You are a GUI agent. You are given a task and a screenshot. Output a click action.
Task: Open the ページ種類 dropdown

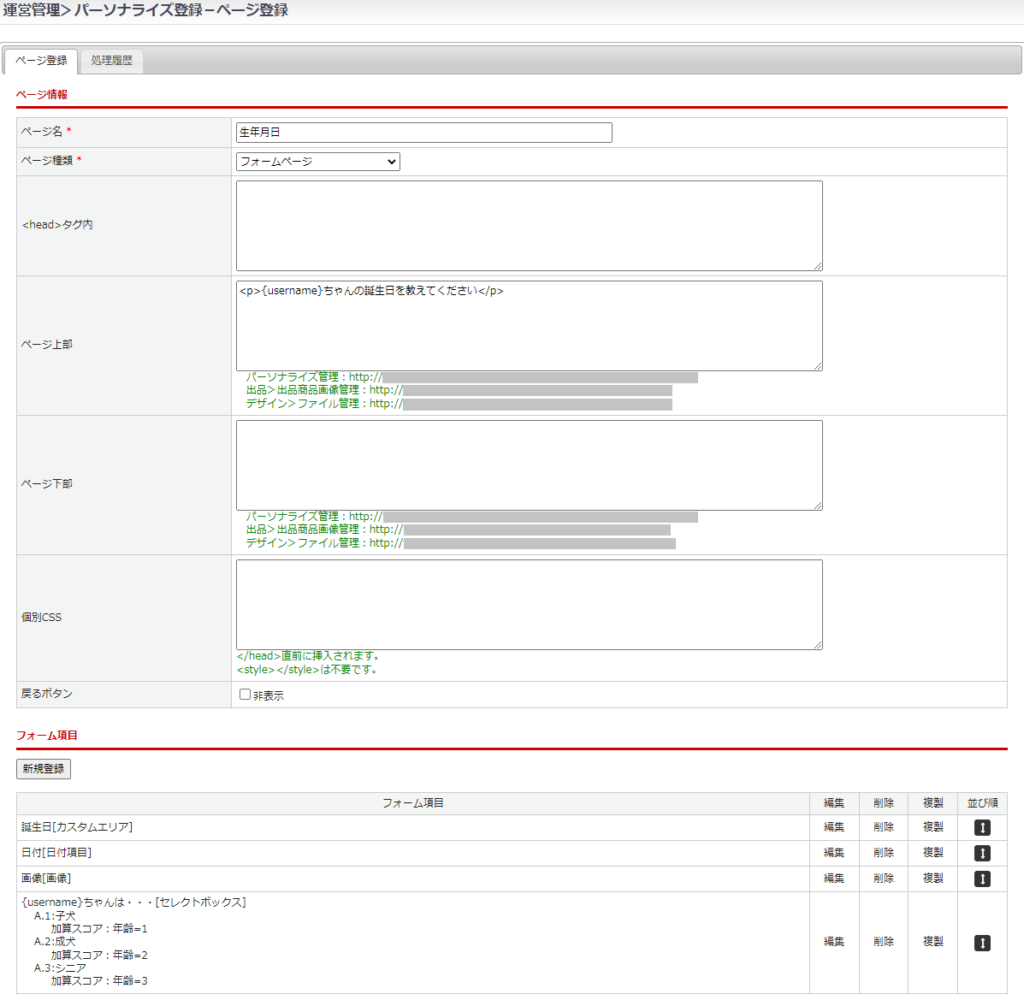click(x=317, y=161)
